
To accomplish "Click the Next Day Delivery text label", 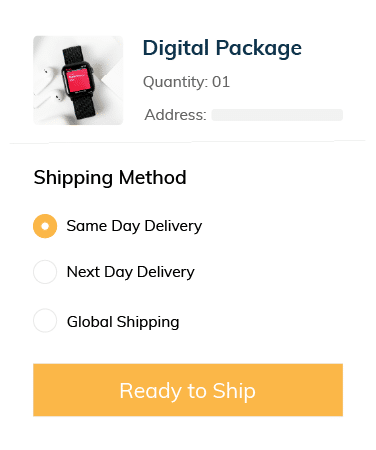I will pyautogui.click(x=131, y=272).
